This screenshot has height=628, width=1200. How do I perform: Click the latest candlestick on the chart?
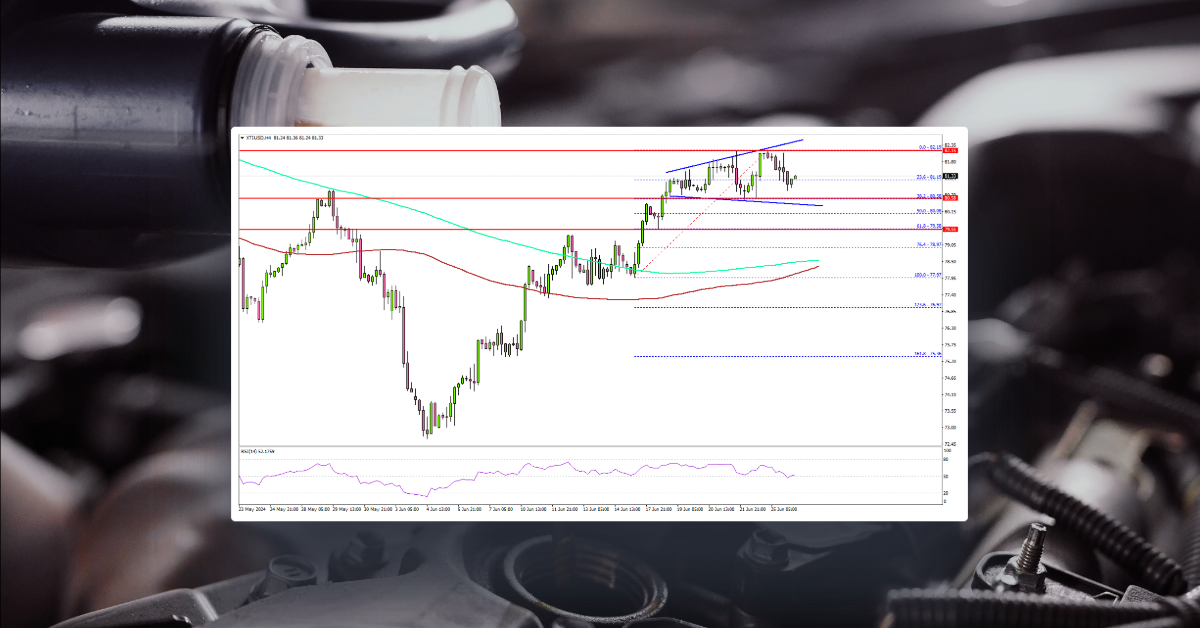794,176
